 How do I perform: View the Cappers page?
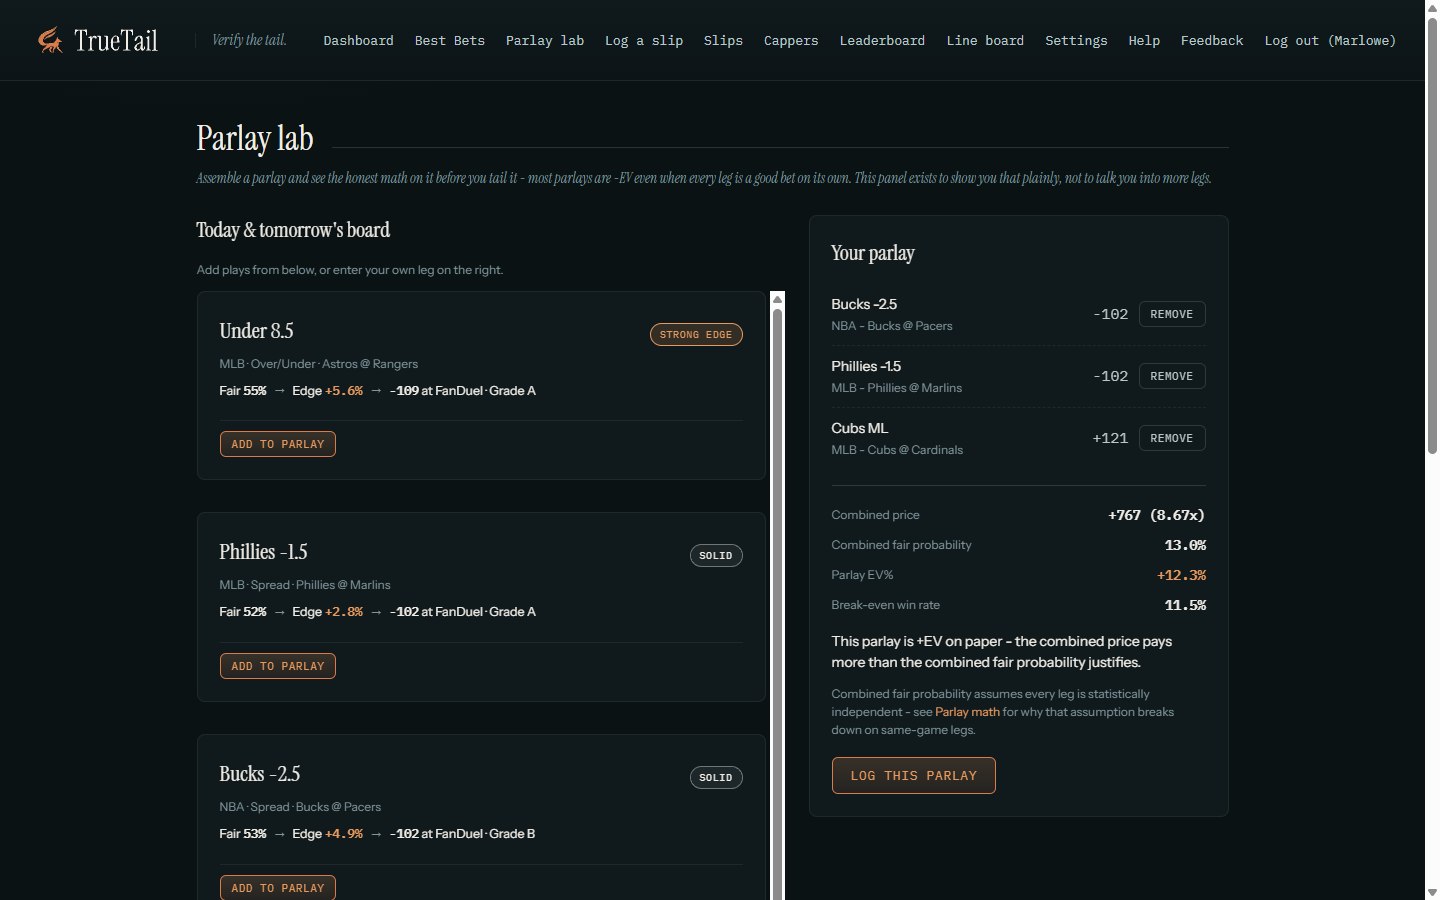coord(791,41)
